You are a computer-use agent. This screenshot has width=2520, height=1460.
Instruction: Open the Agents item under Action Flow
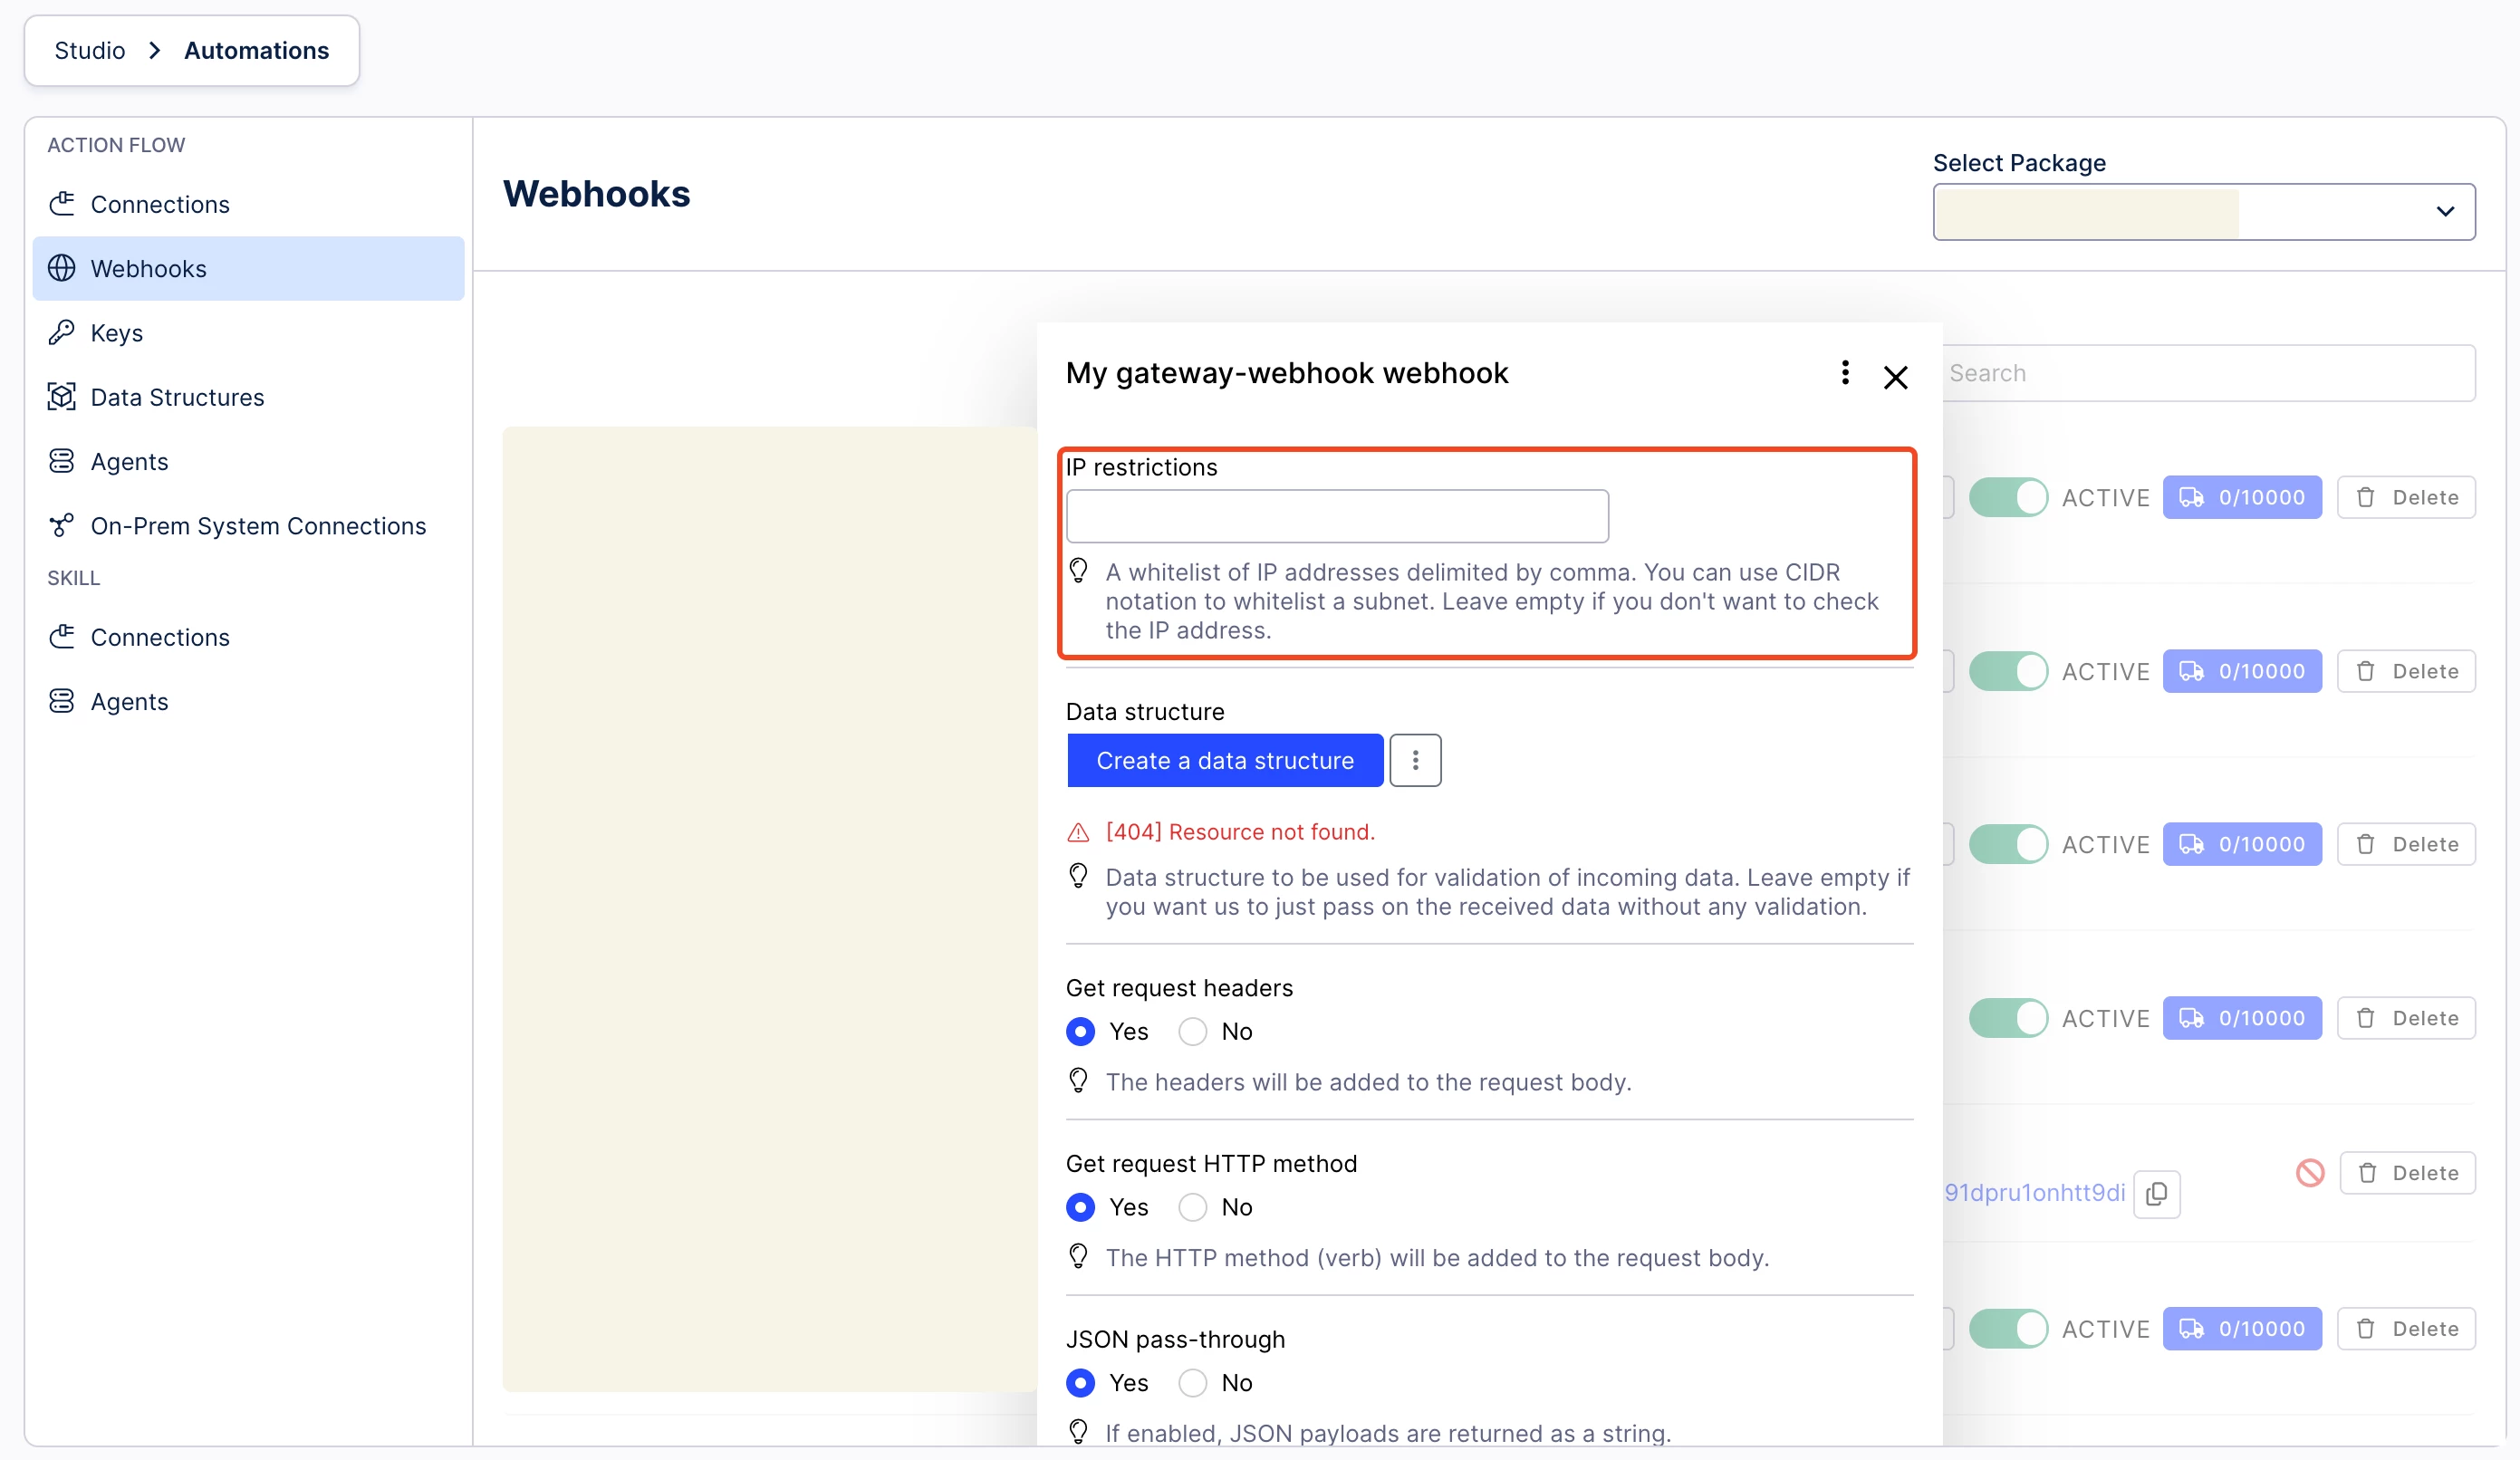(130, 461)
